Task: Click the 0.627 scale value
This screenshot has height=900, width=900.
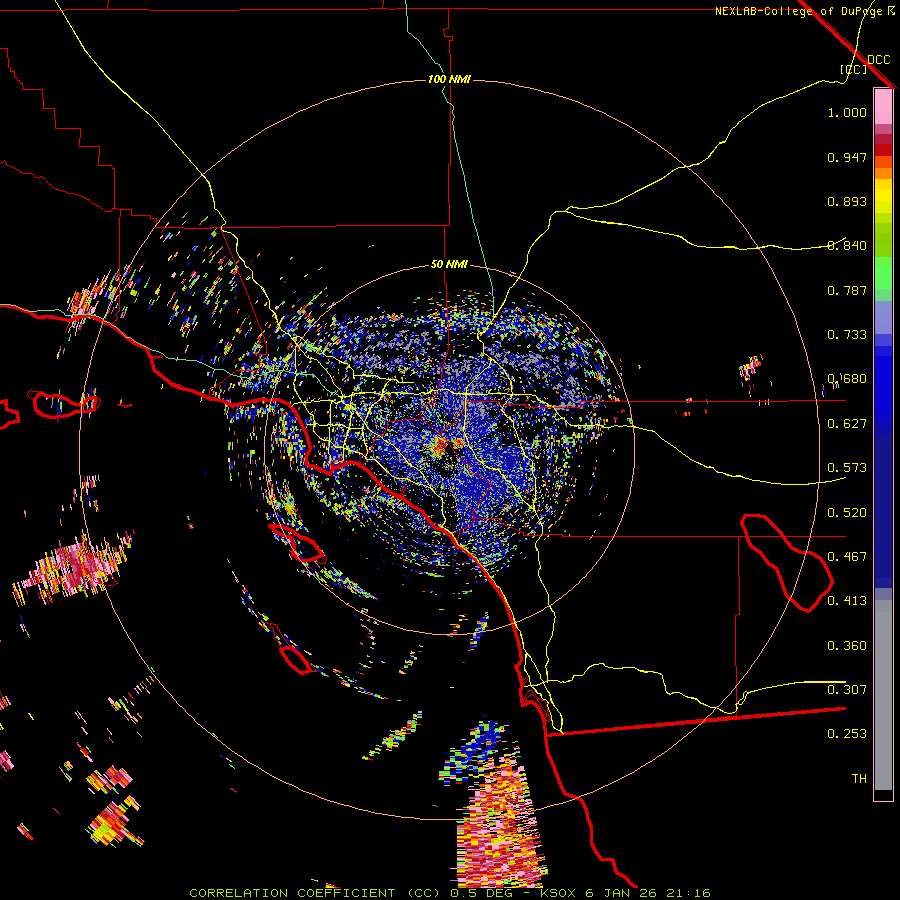Action: pos(847,424)
